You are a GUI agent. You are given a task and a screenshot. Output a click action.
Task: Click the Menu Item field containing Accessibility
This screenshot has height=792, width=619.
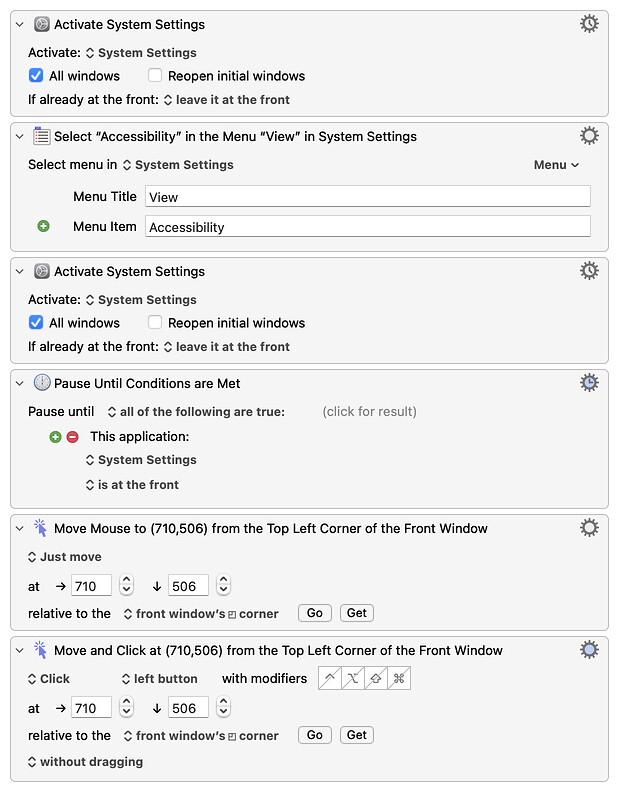(368, 226)
